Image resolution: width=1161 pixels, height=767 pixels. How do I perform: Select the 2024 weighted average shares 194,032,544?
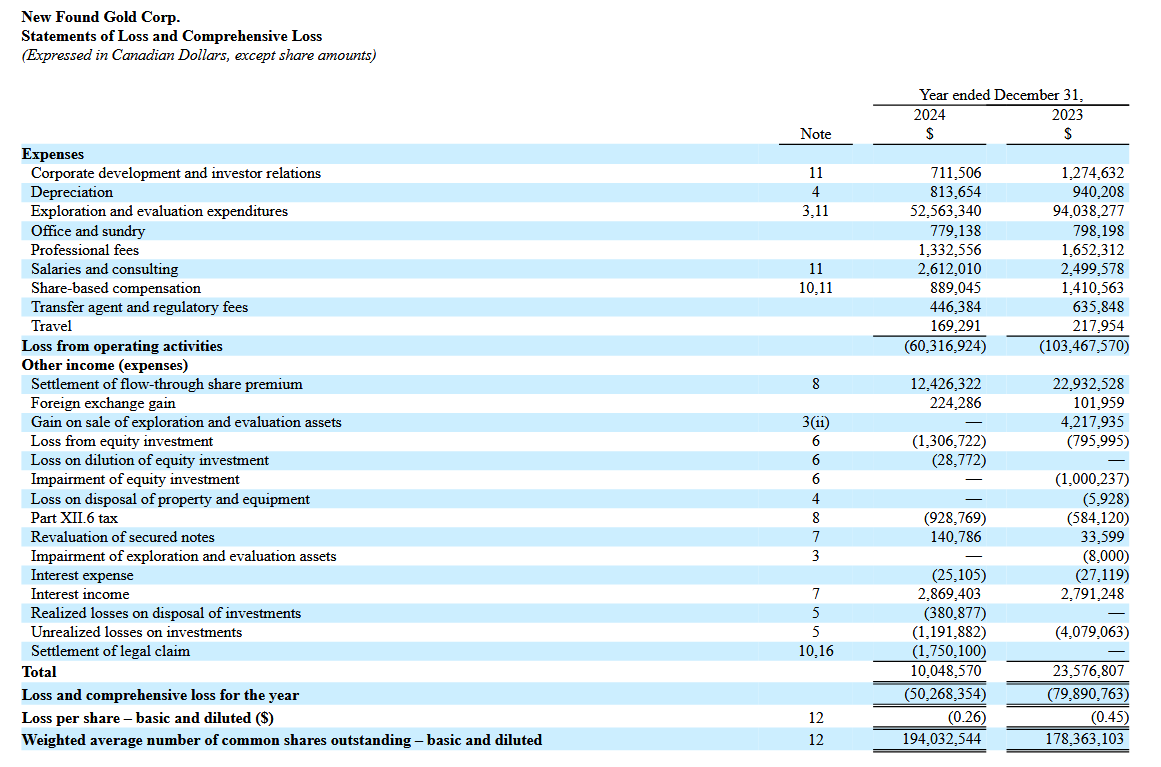[x=941, y=740]
